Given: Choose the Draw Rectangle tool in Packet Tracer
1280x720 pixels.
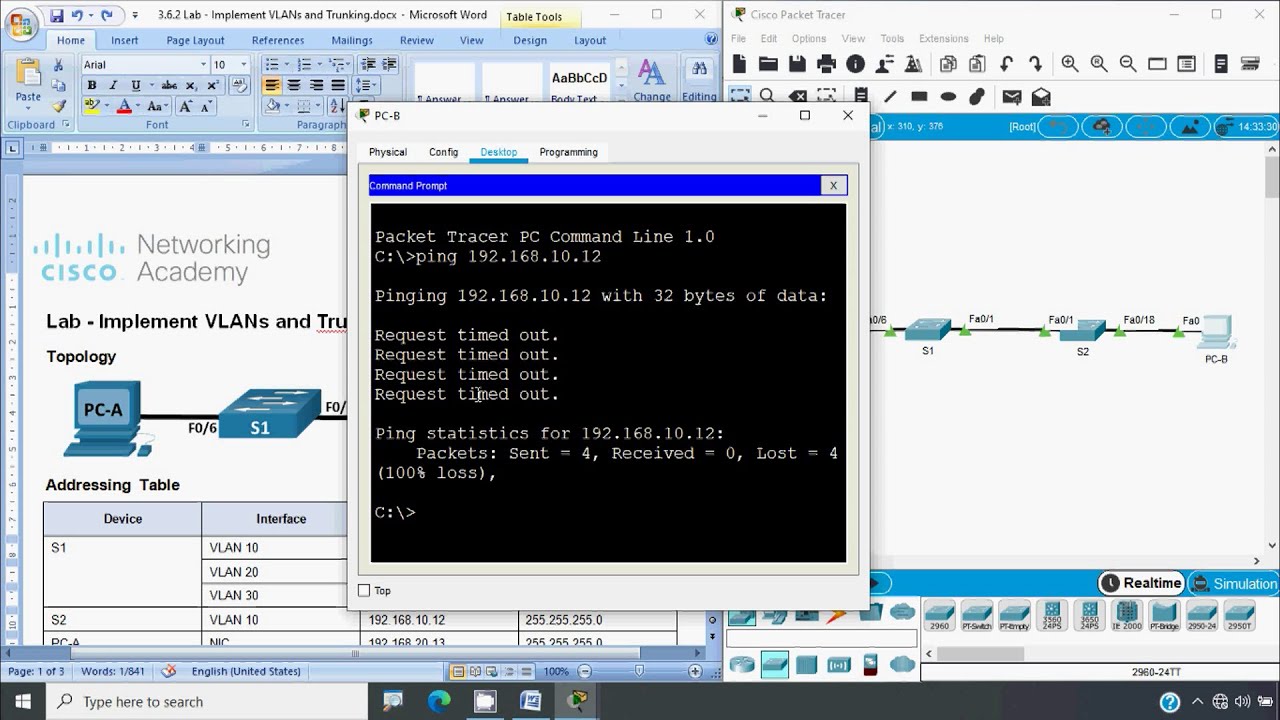Looking at the screenshot, I should pos(919,97).
